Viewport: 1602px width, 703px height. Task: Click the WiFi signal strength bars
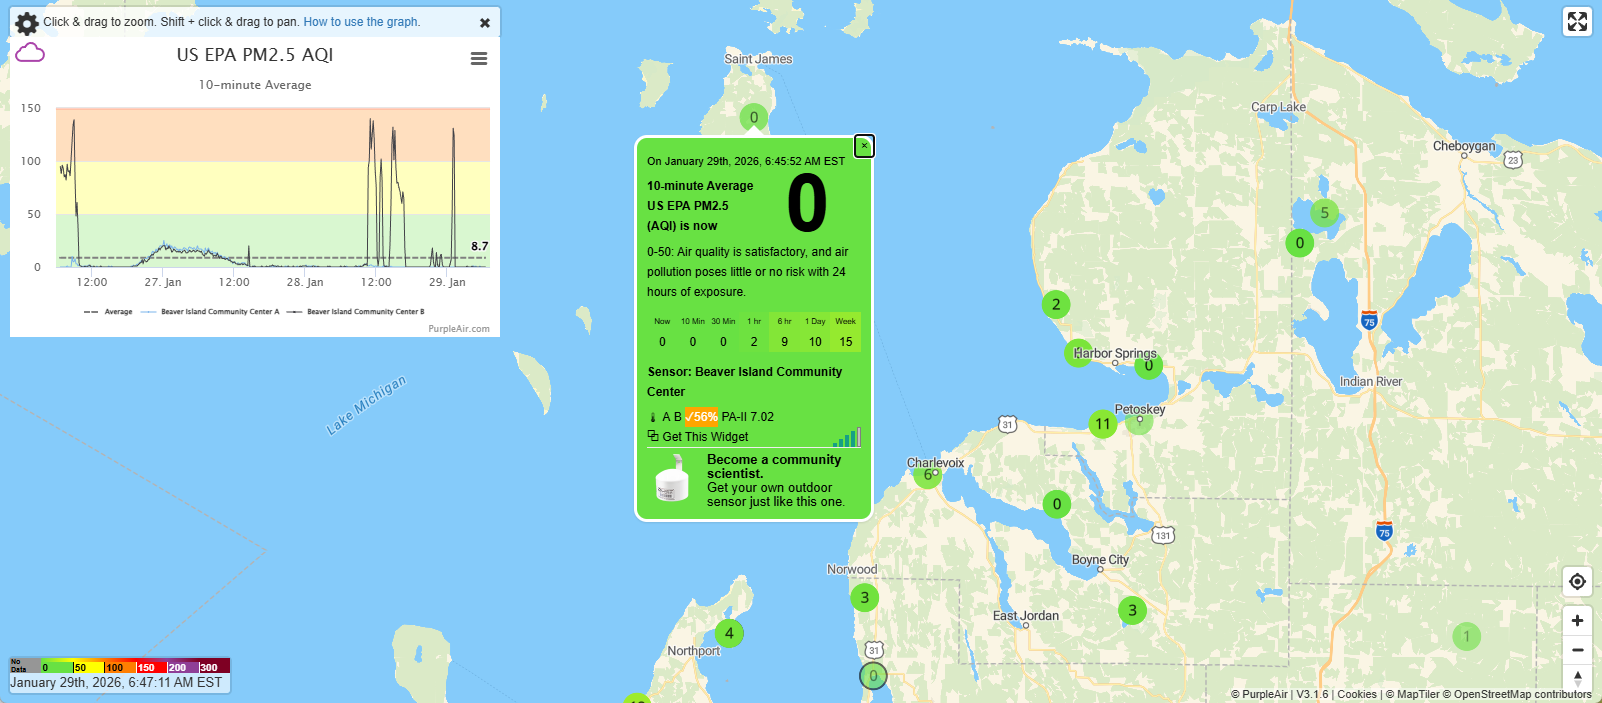[x=847, y=437]
